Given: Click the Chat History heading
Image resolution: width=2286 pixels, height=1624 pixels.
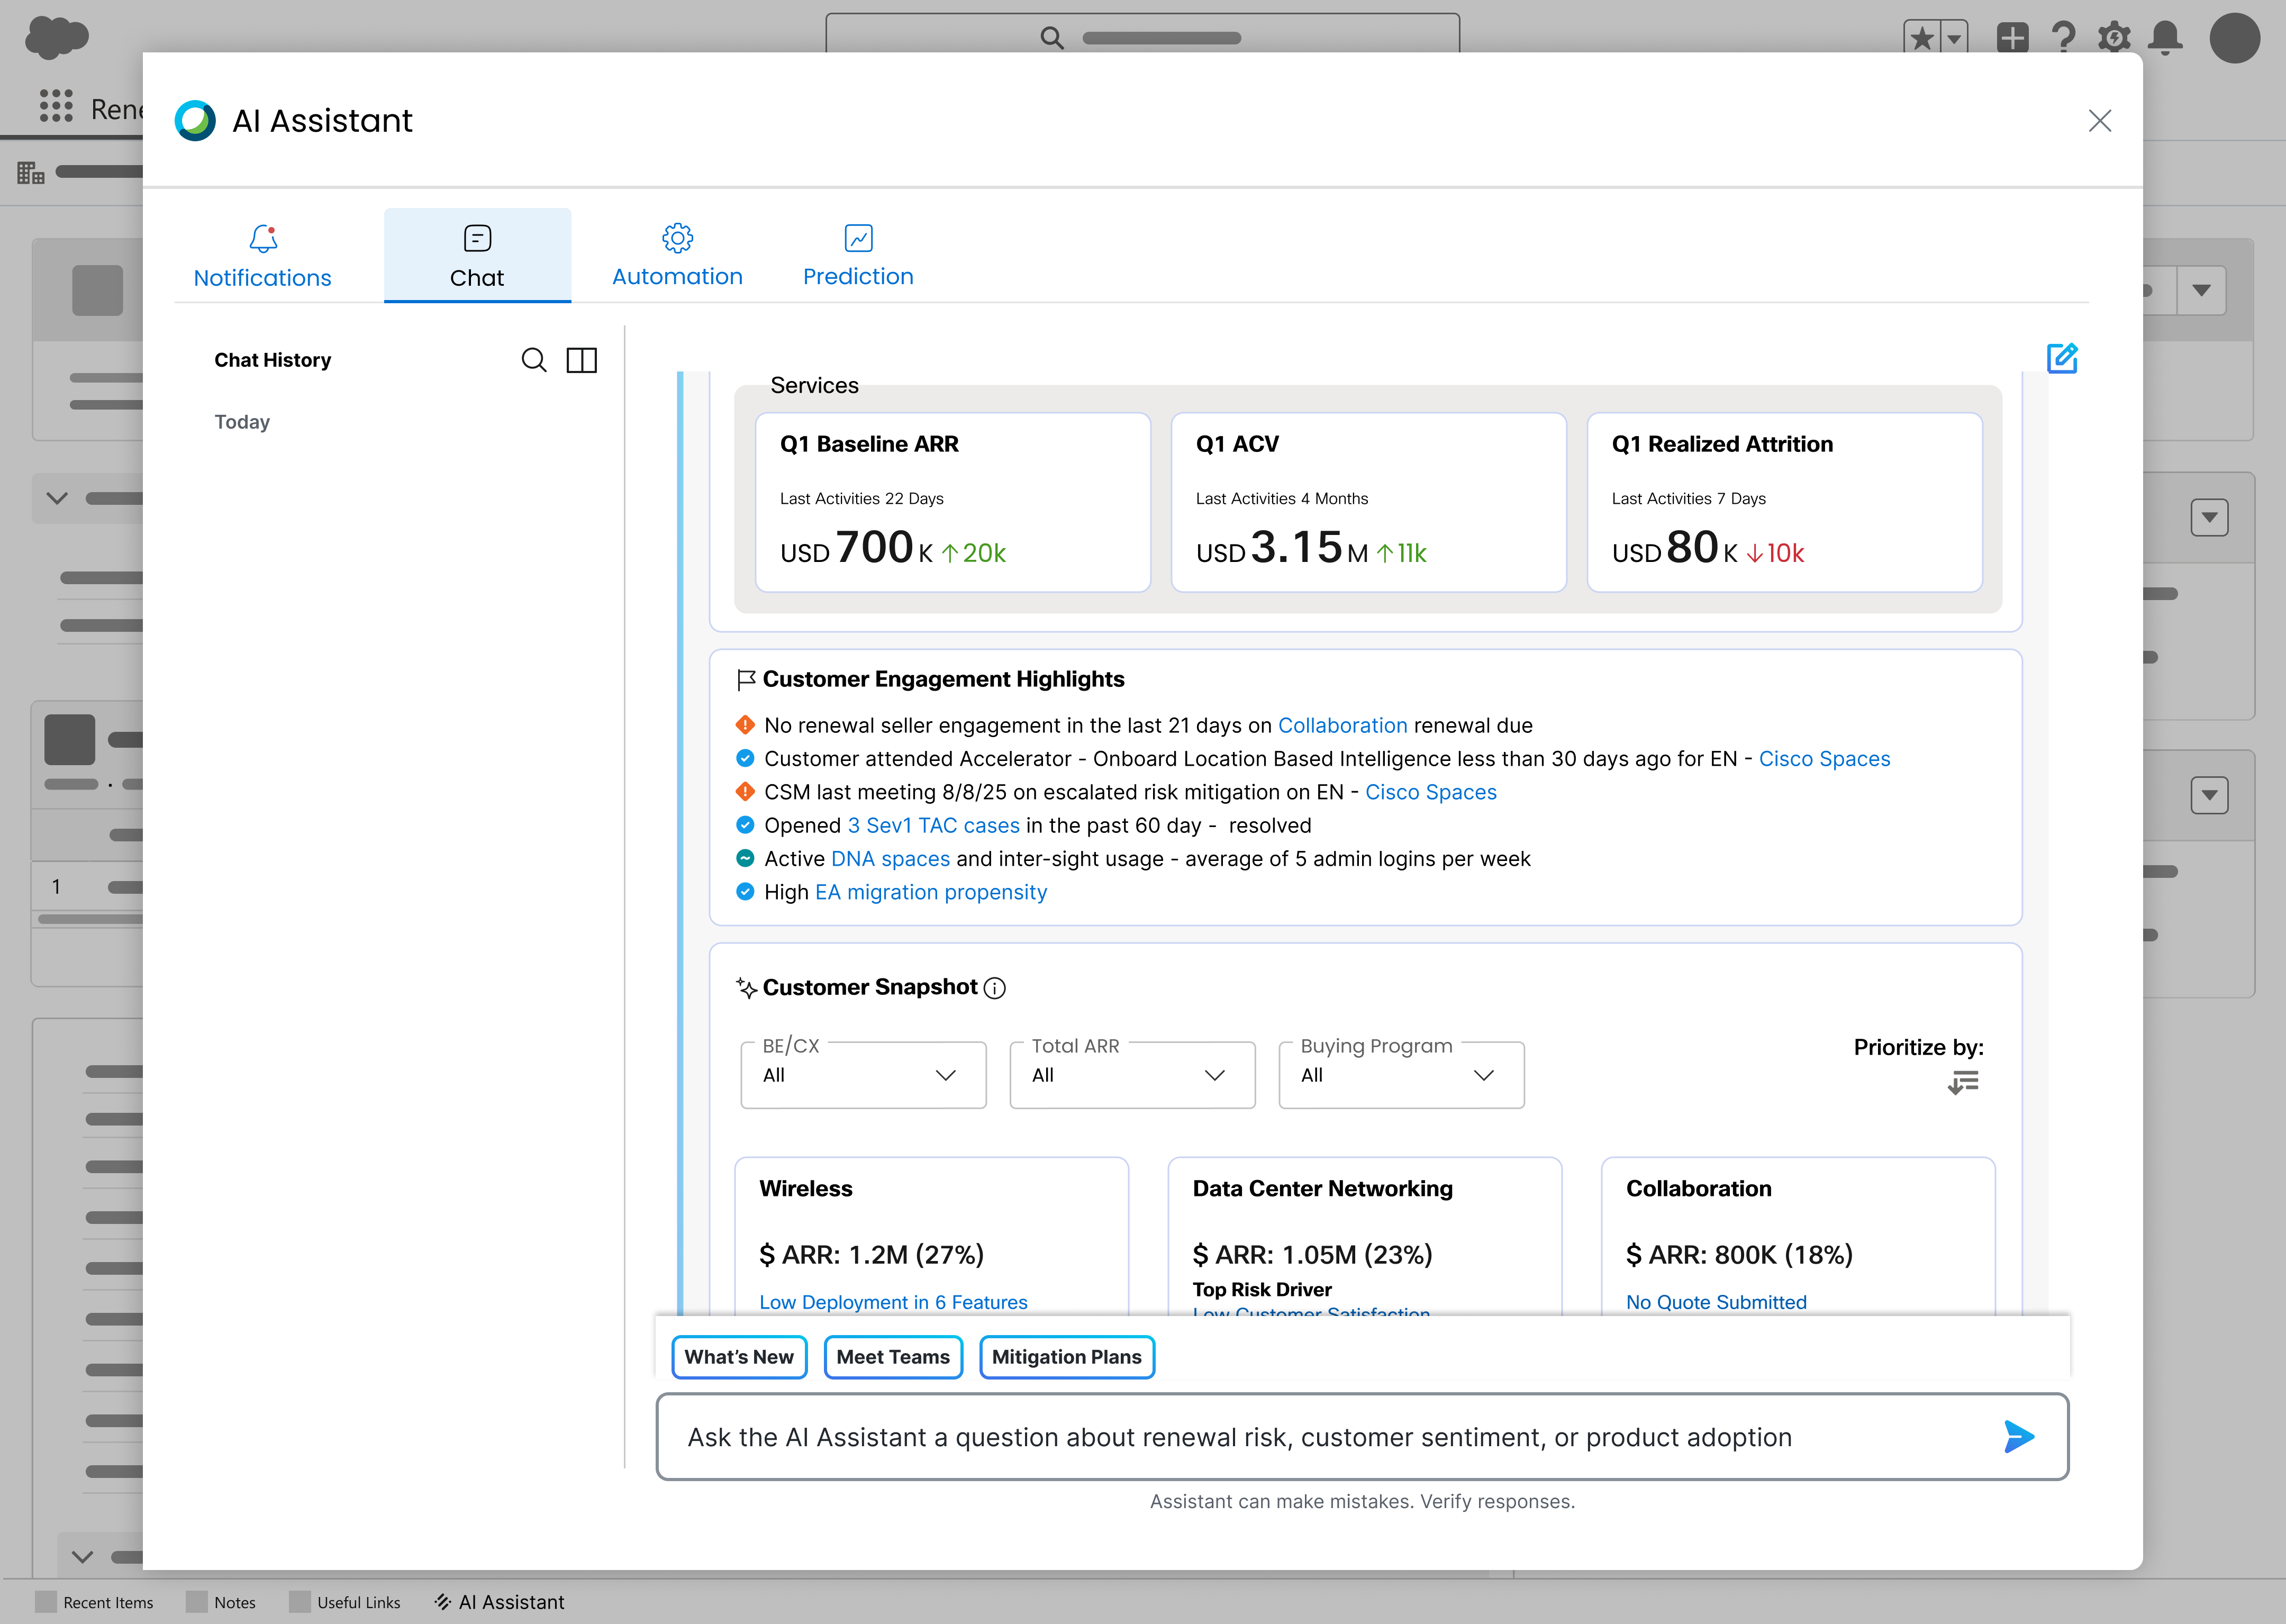Looking at the screenshot, I should coord(272,360).
